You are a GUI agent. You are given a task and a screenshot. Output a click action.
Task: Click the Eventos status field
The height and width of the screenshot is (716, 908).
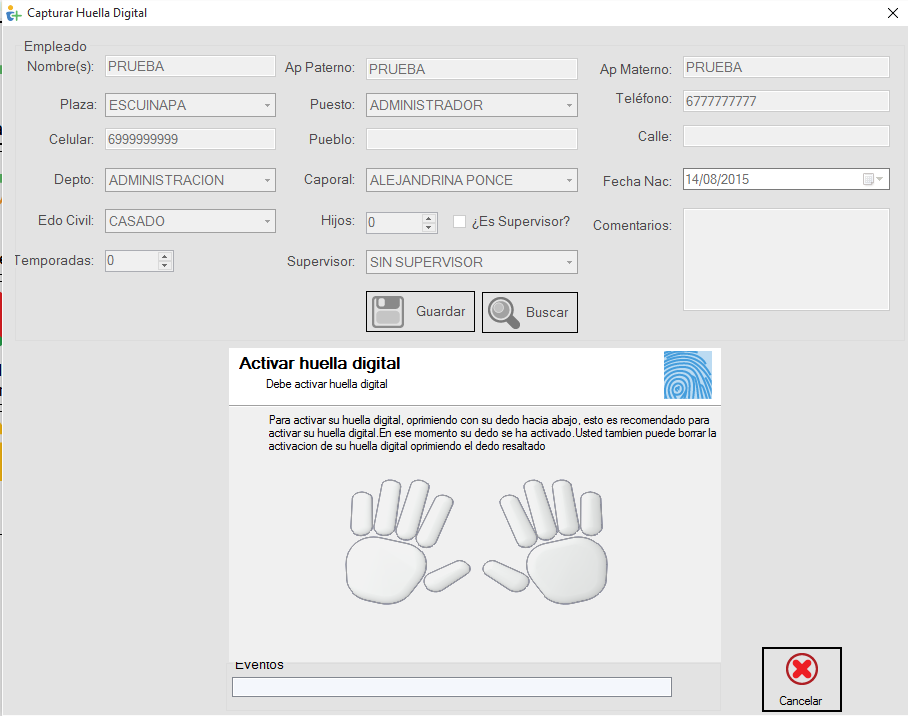click(451, 687)
